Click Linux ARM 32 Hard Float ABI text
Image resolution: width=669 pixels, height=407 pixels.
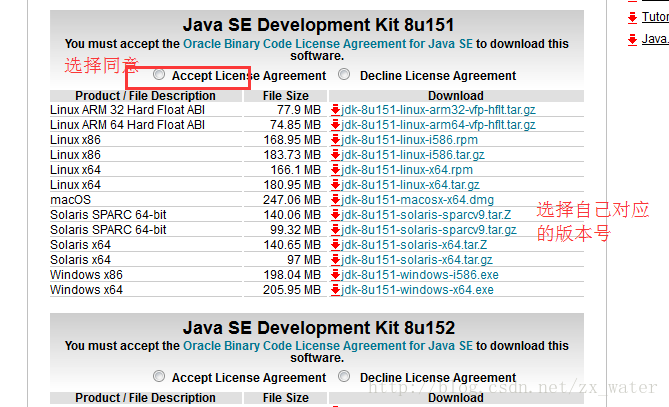coord(127,110)
